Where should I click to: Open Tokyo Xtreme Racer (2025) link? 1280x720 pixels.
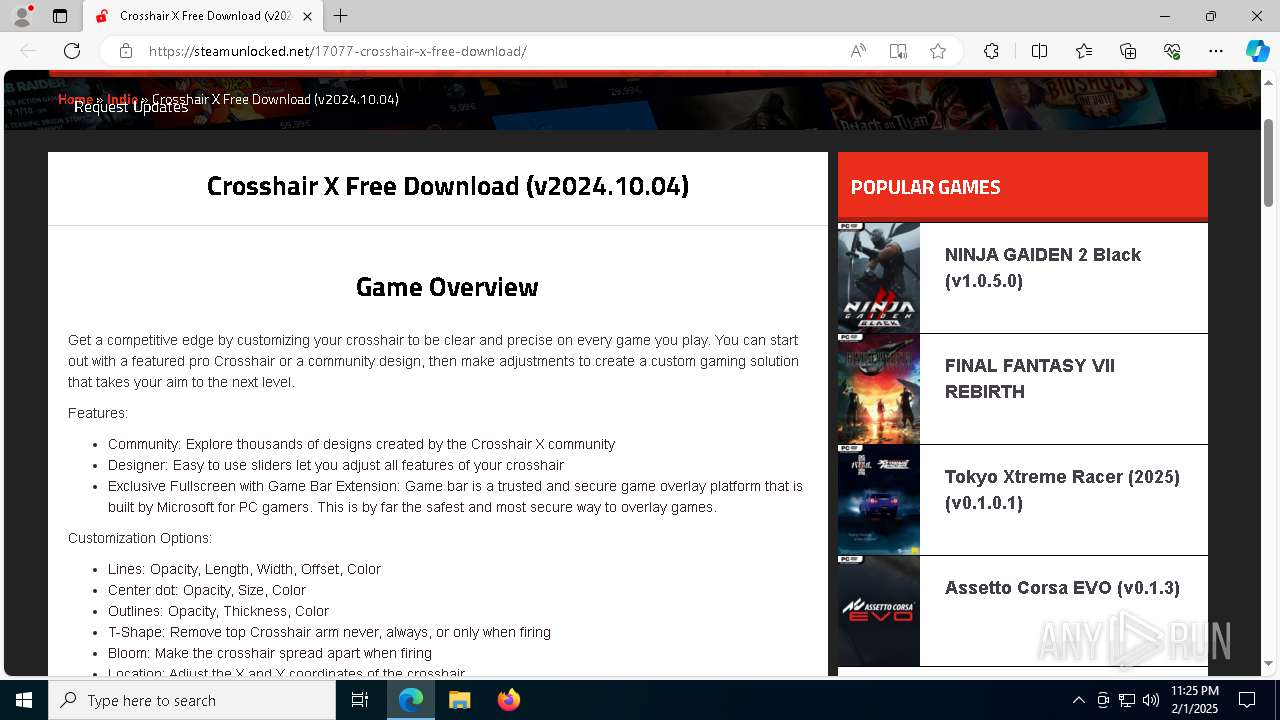point(1062,490)
